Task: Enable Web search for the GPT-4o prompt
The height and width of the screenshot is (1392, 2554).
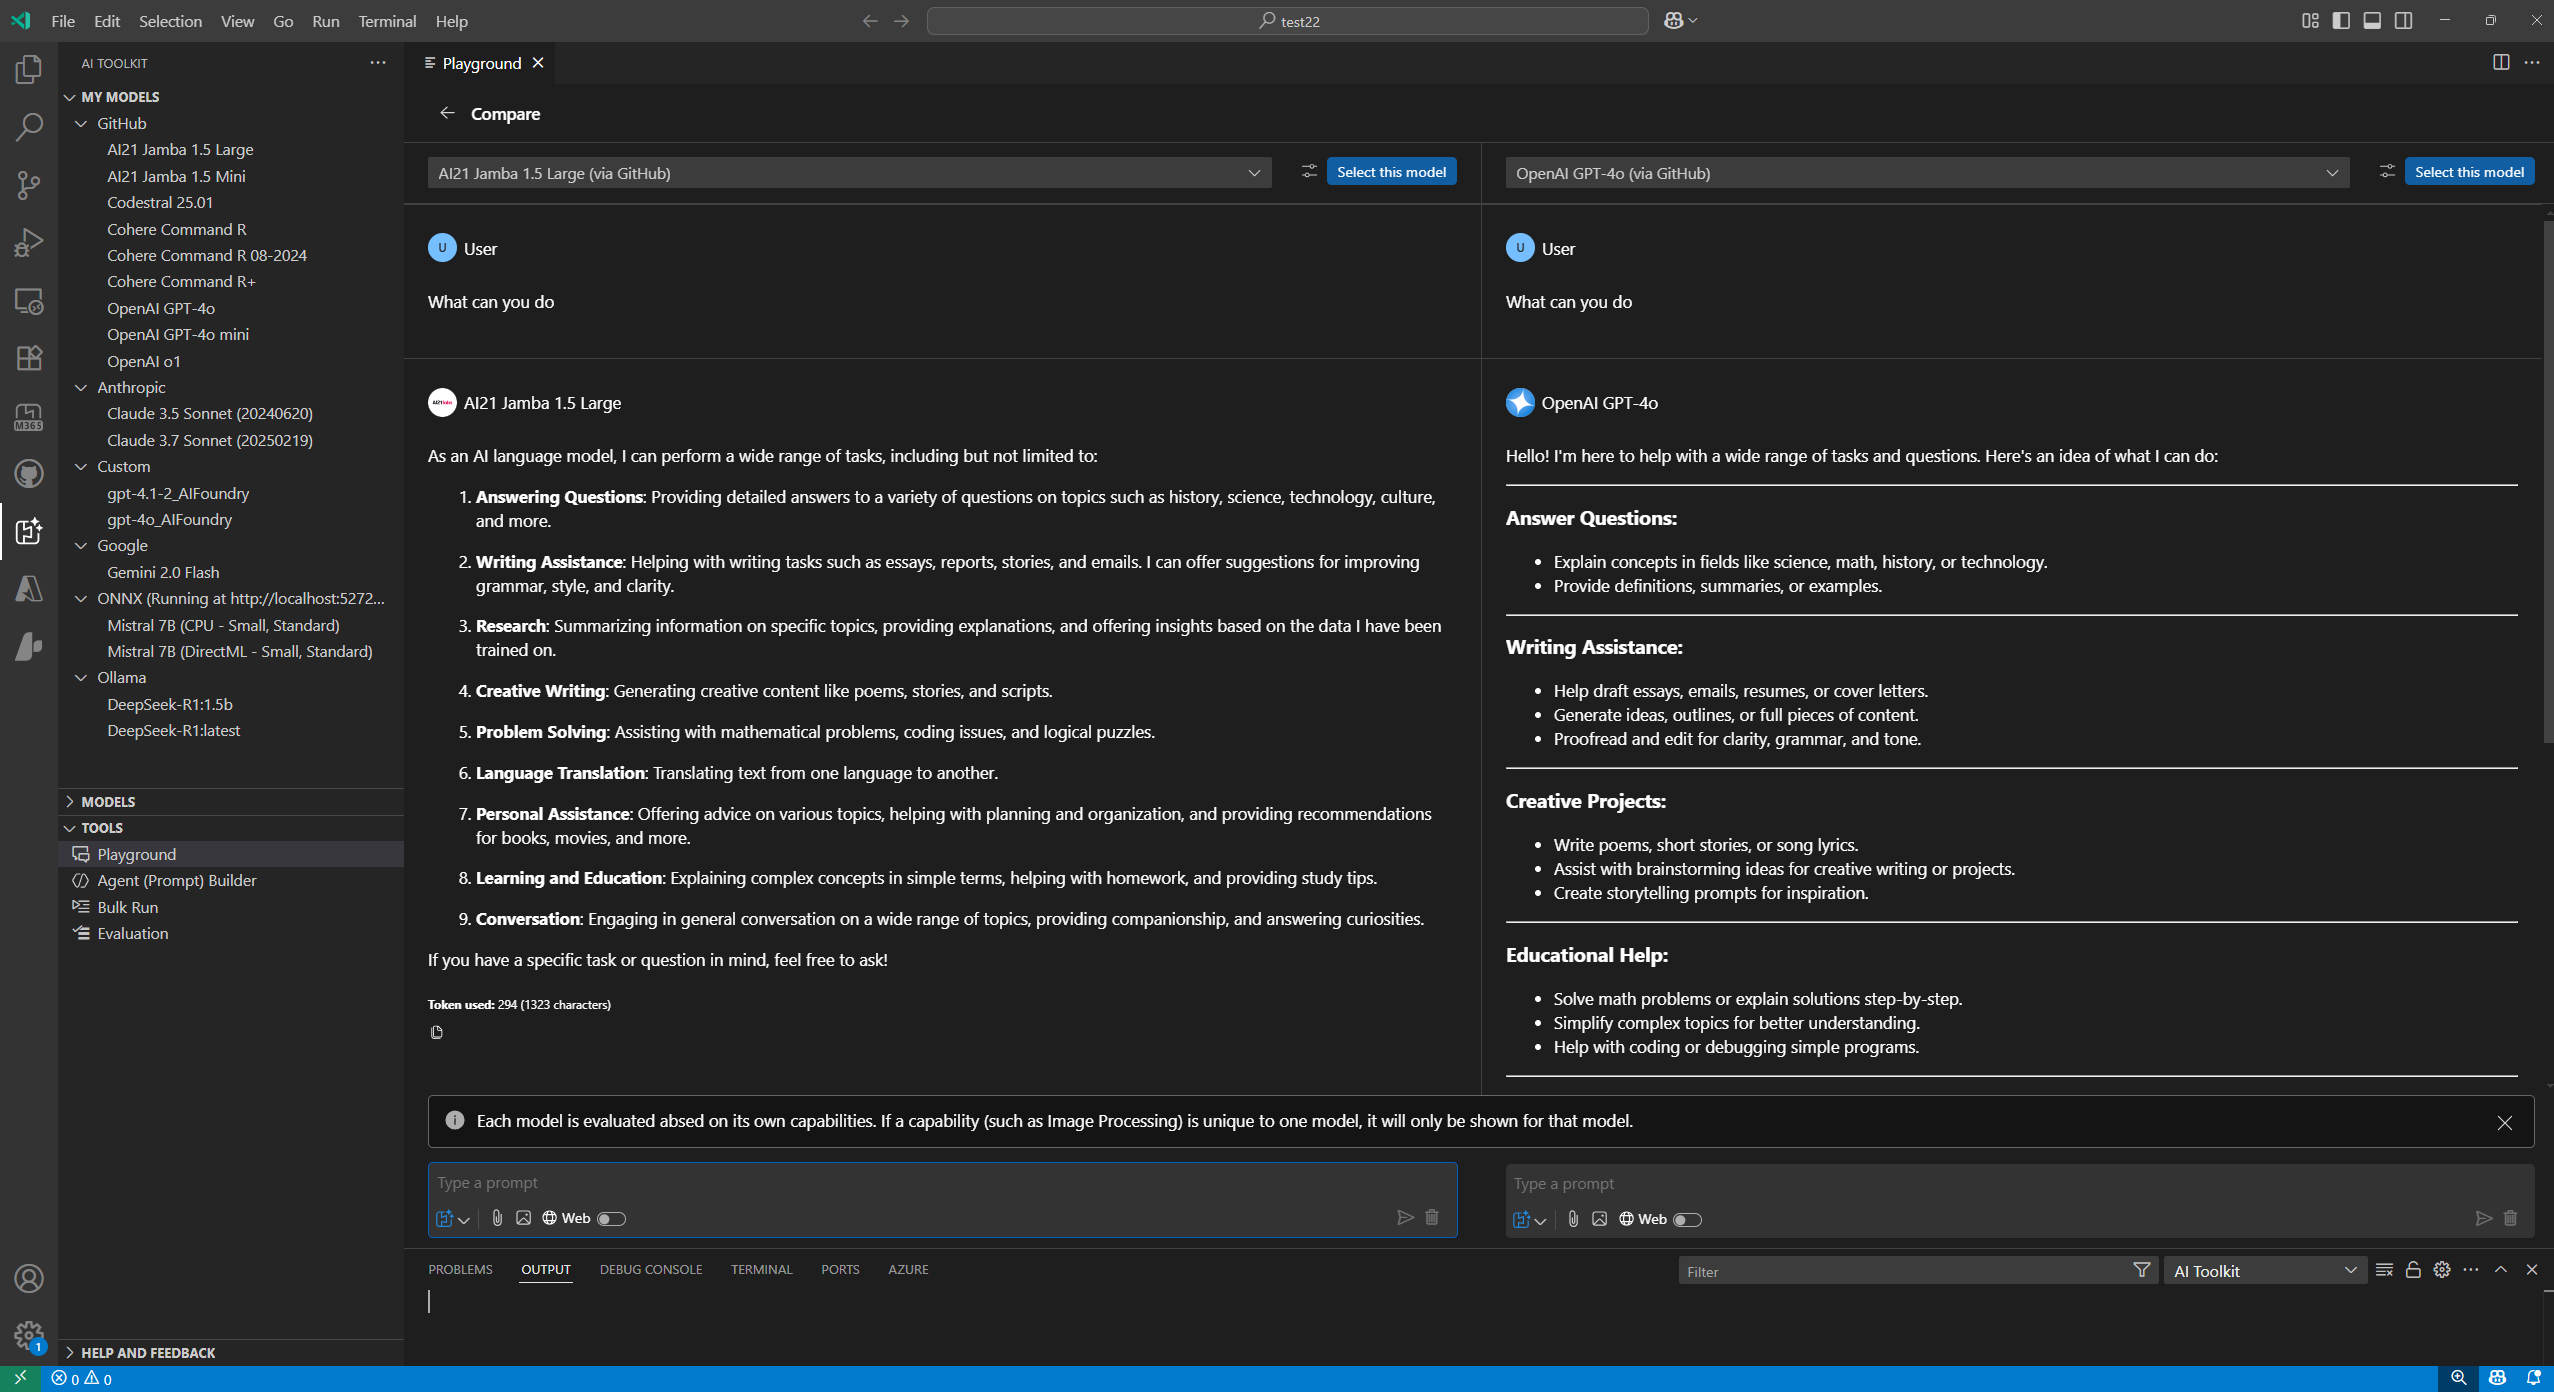Action: pos(1688,1219)
